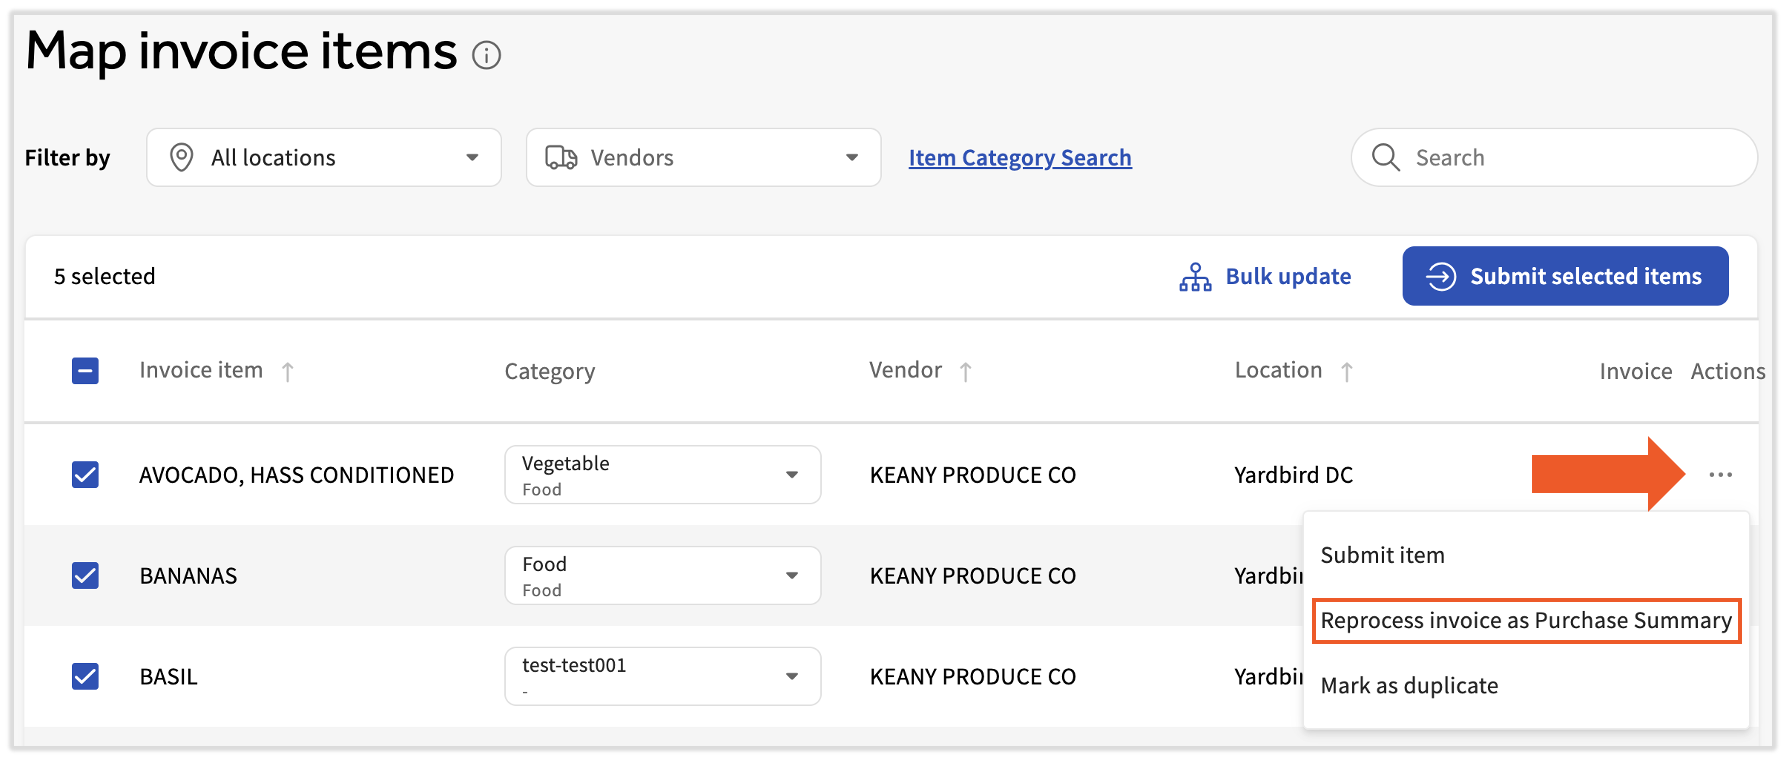Click Submit selected items button
Viewport: 1786px width, 762px height.
[1564, 277]
